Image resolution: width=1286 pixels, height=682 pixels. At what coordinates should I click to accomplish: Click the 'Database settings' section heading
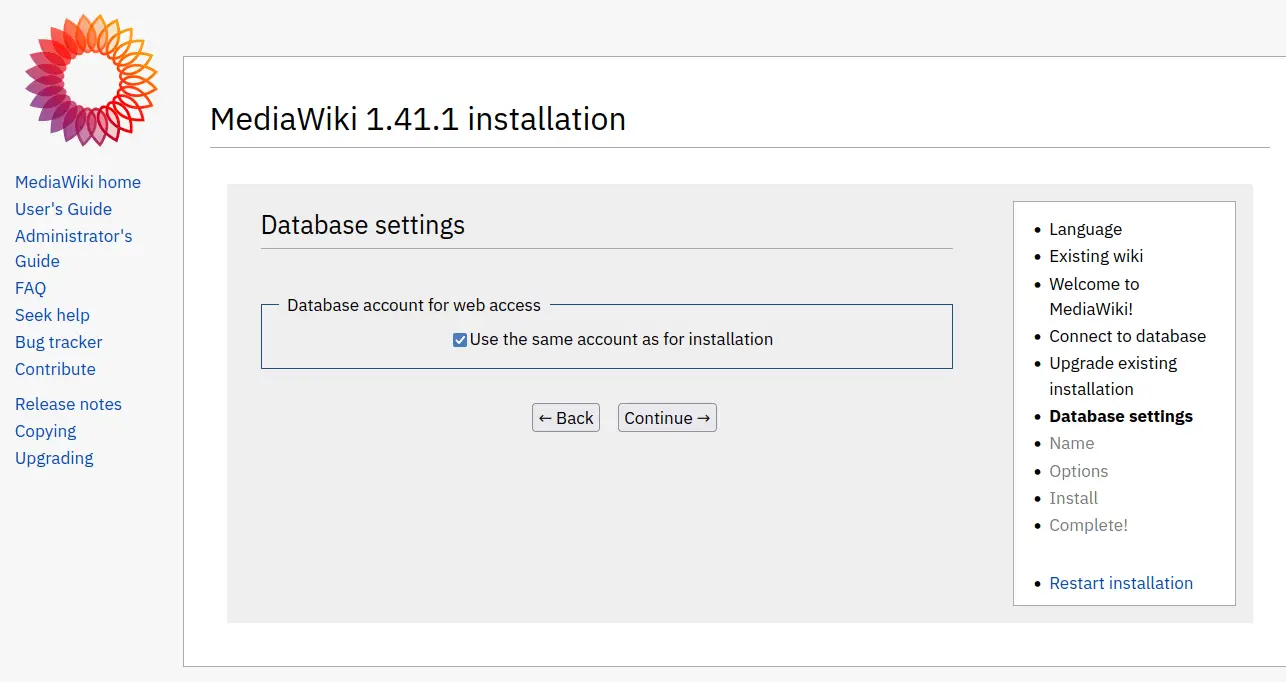[x=363, y=225]
